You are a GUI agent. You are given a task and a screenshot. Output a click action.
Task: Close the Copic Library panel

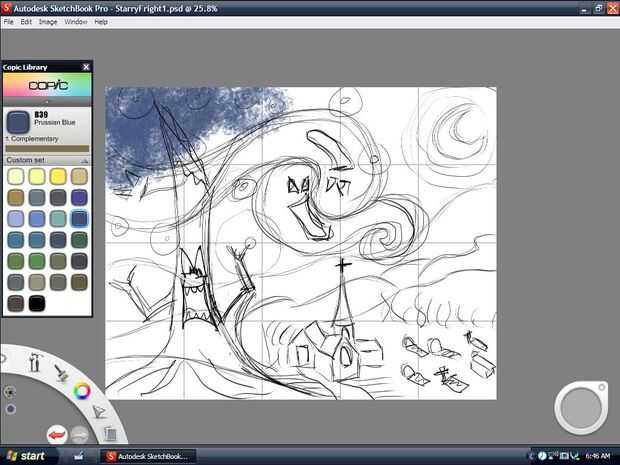[x=86, y=67]
